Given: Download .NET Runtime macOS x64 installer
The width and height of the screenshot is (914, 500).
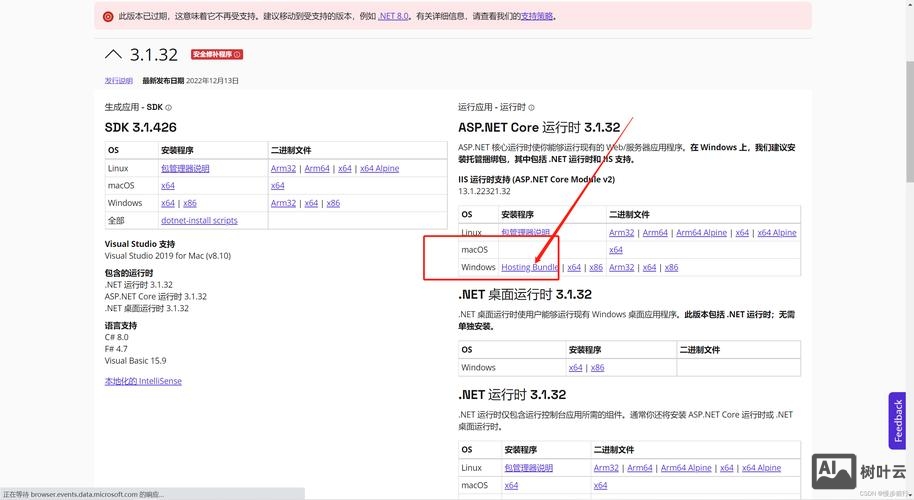Looking at the screenshot, I should tap(511, 485).
